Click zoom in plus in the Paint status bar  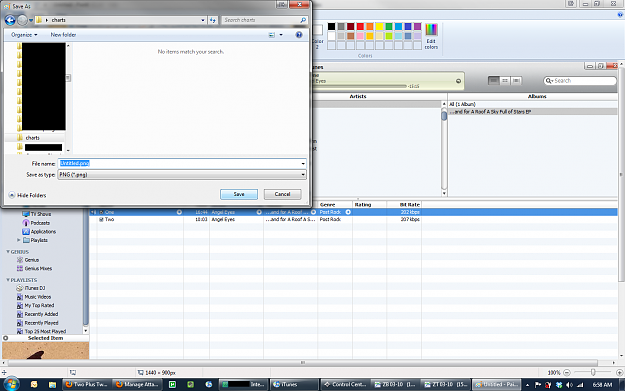tap(619, 373)
